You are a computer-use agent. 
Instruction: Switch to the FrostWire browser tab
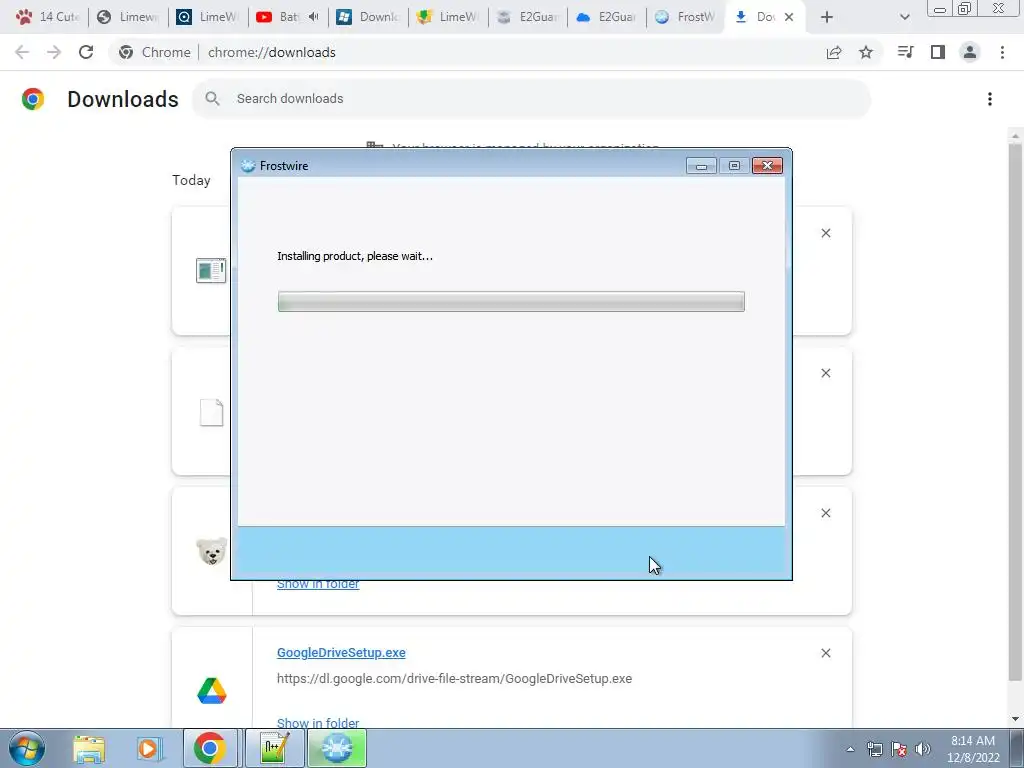click(x=686, y=17)
